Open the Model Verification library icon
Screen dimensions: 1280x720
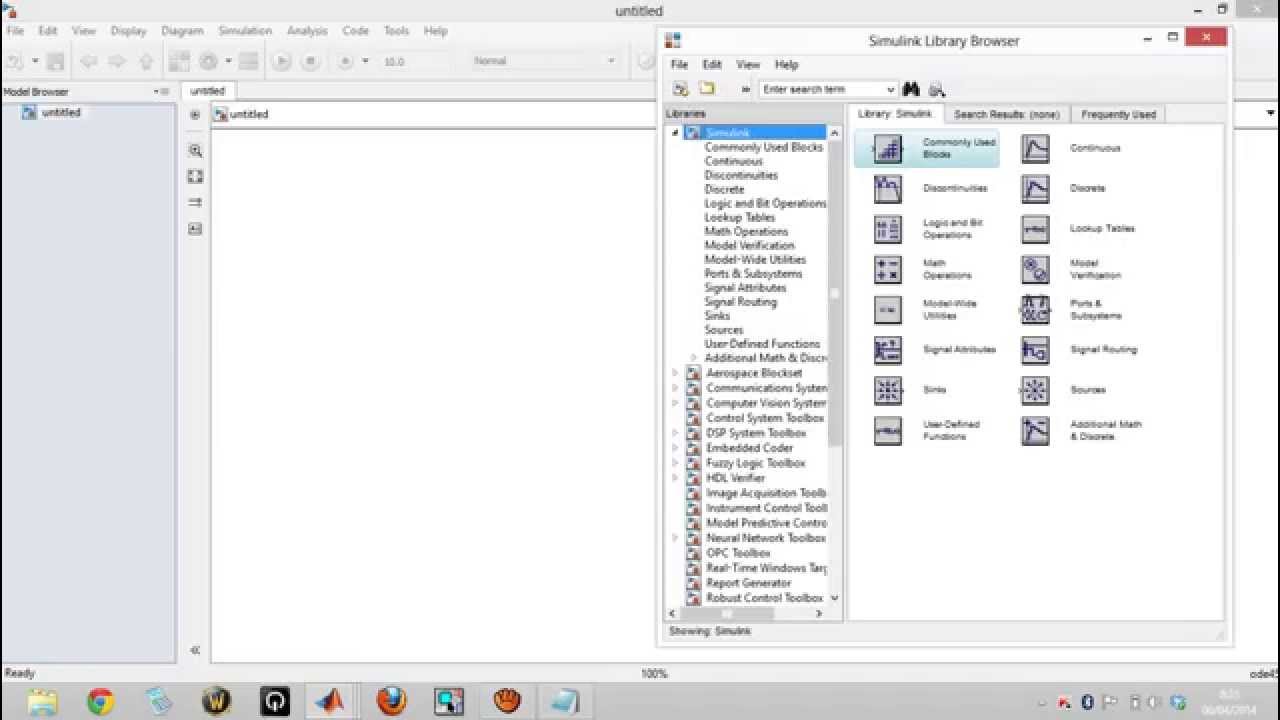click(x=1035, y=269)
